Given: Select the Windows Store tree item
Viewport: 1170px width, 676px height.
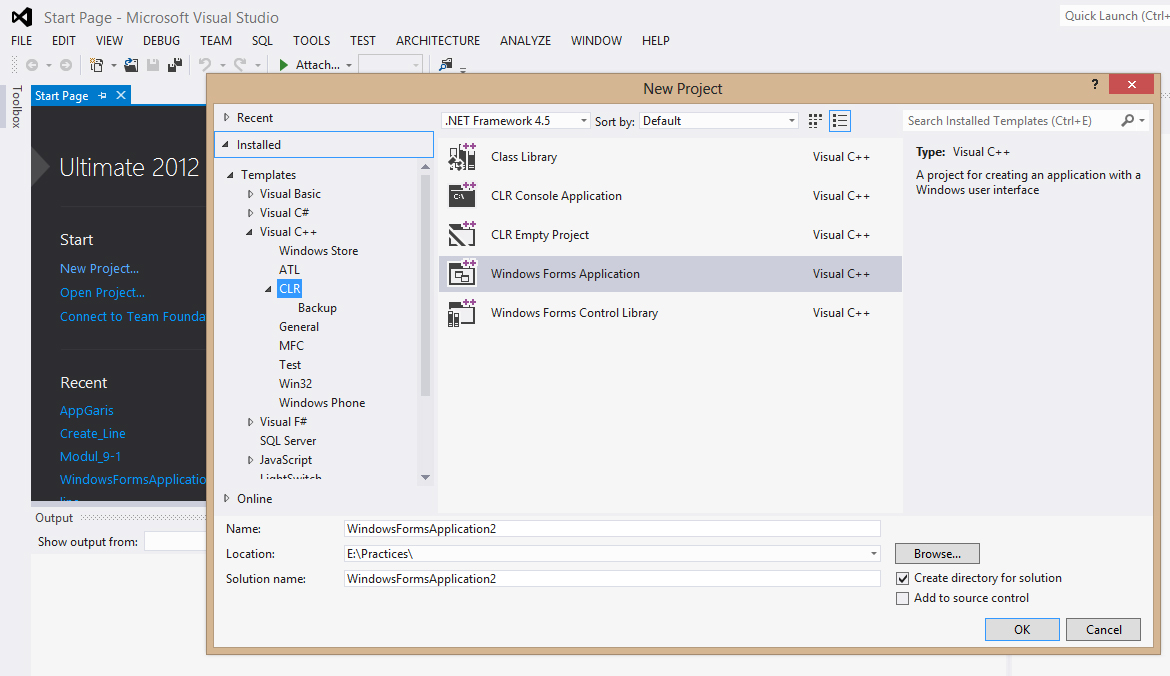Looking at the screenshot, I should click(x=319, y=251).
